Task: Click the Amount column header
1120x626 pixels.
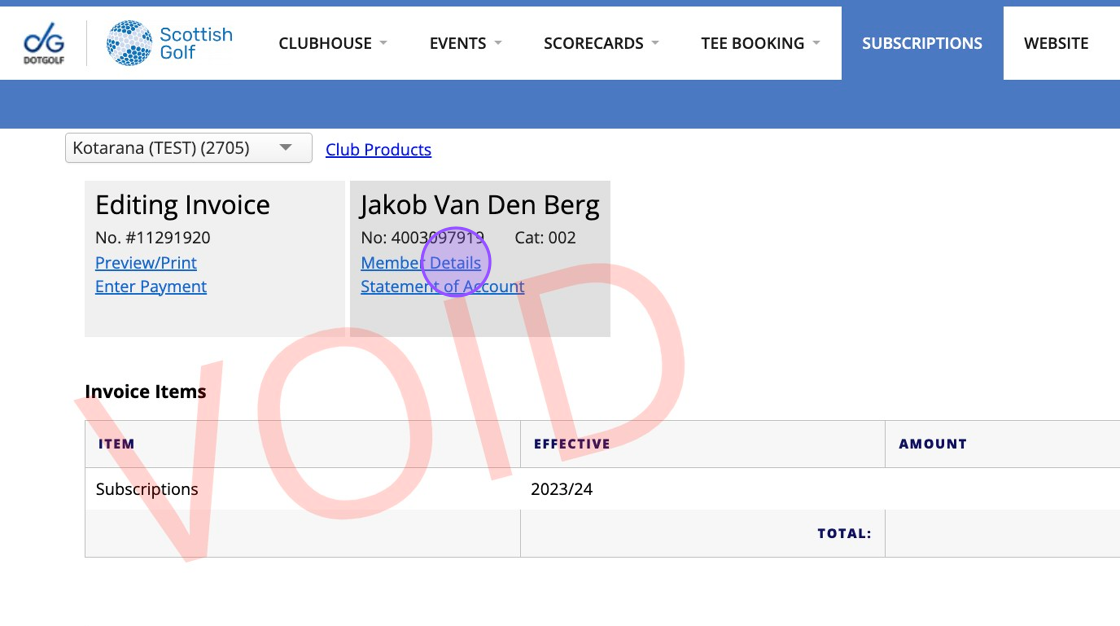Action: point(932,444)
